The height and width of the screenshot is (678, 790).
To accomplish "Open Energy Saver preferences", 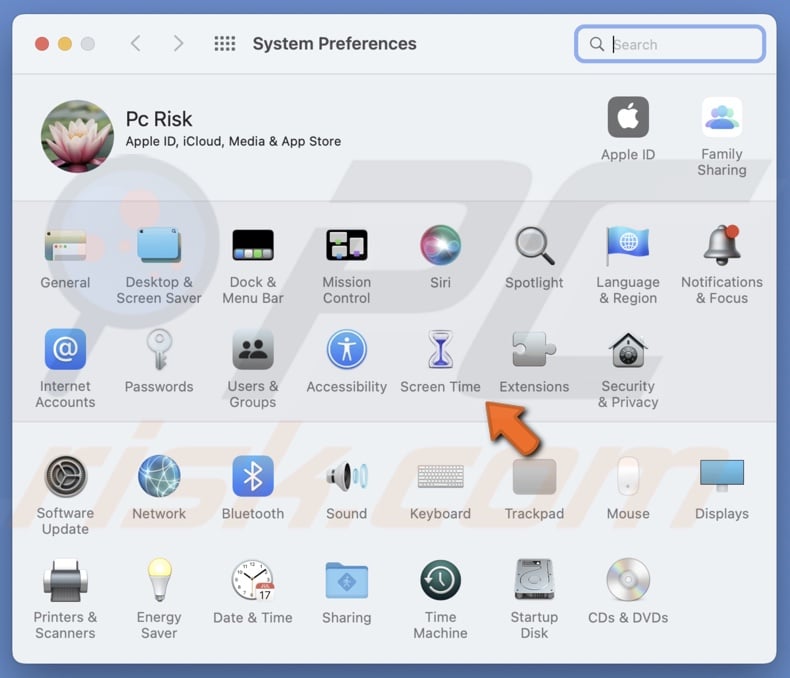I will 159,582.
